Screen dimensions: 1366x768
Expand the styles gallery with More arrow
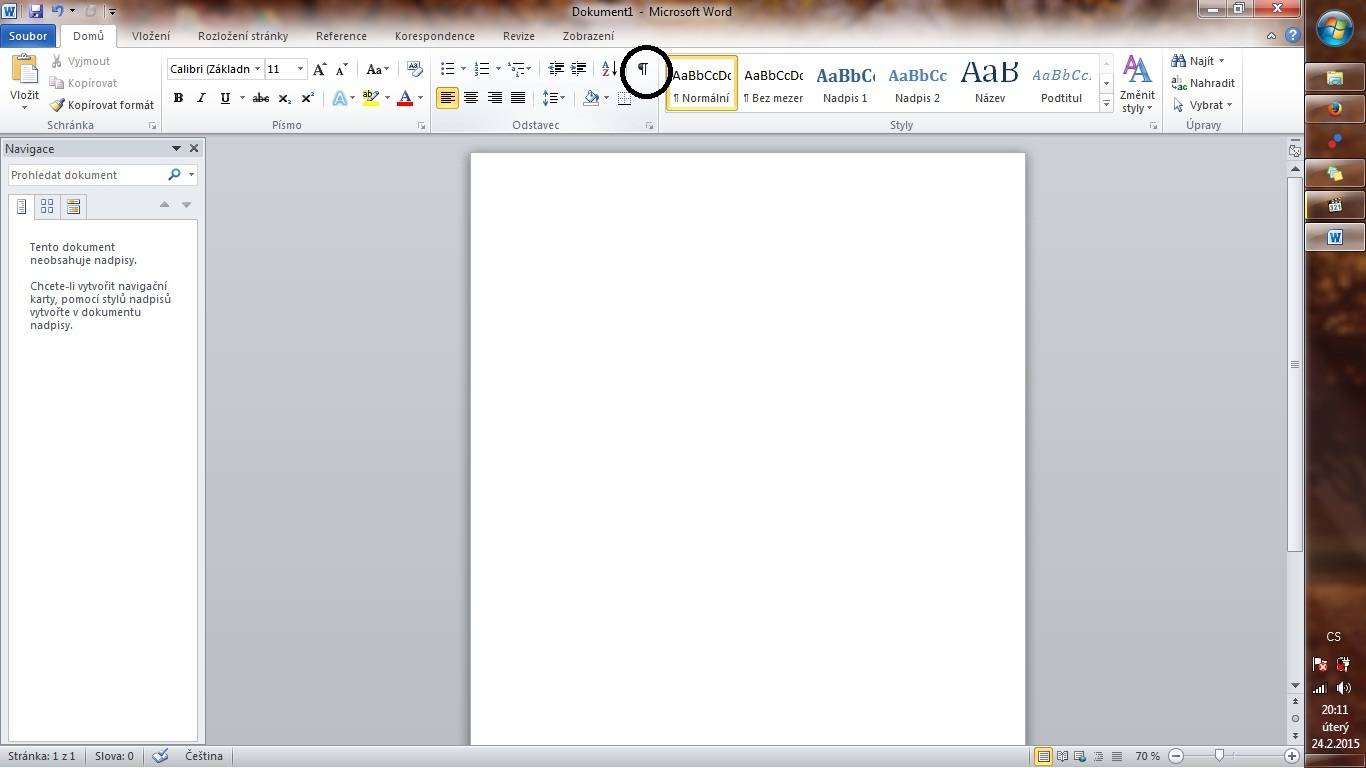click(1106, 103)
